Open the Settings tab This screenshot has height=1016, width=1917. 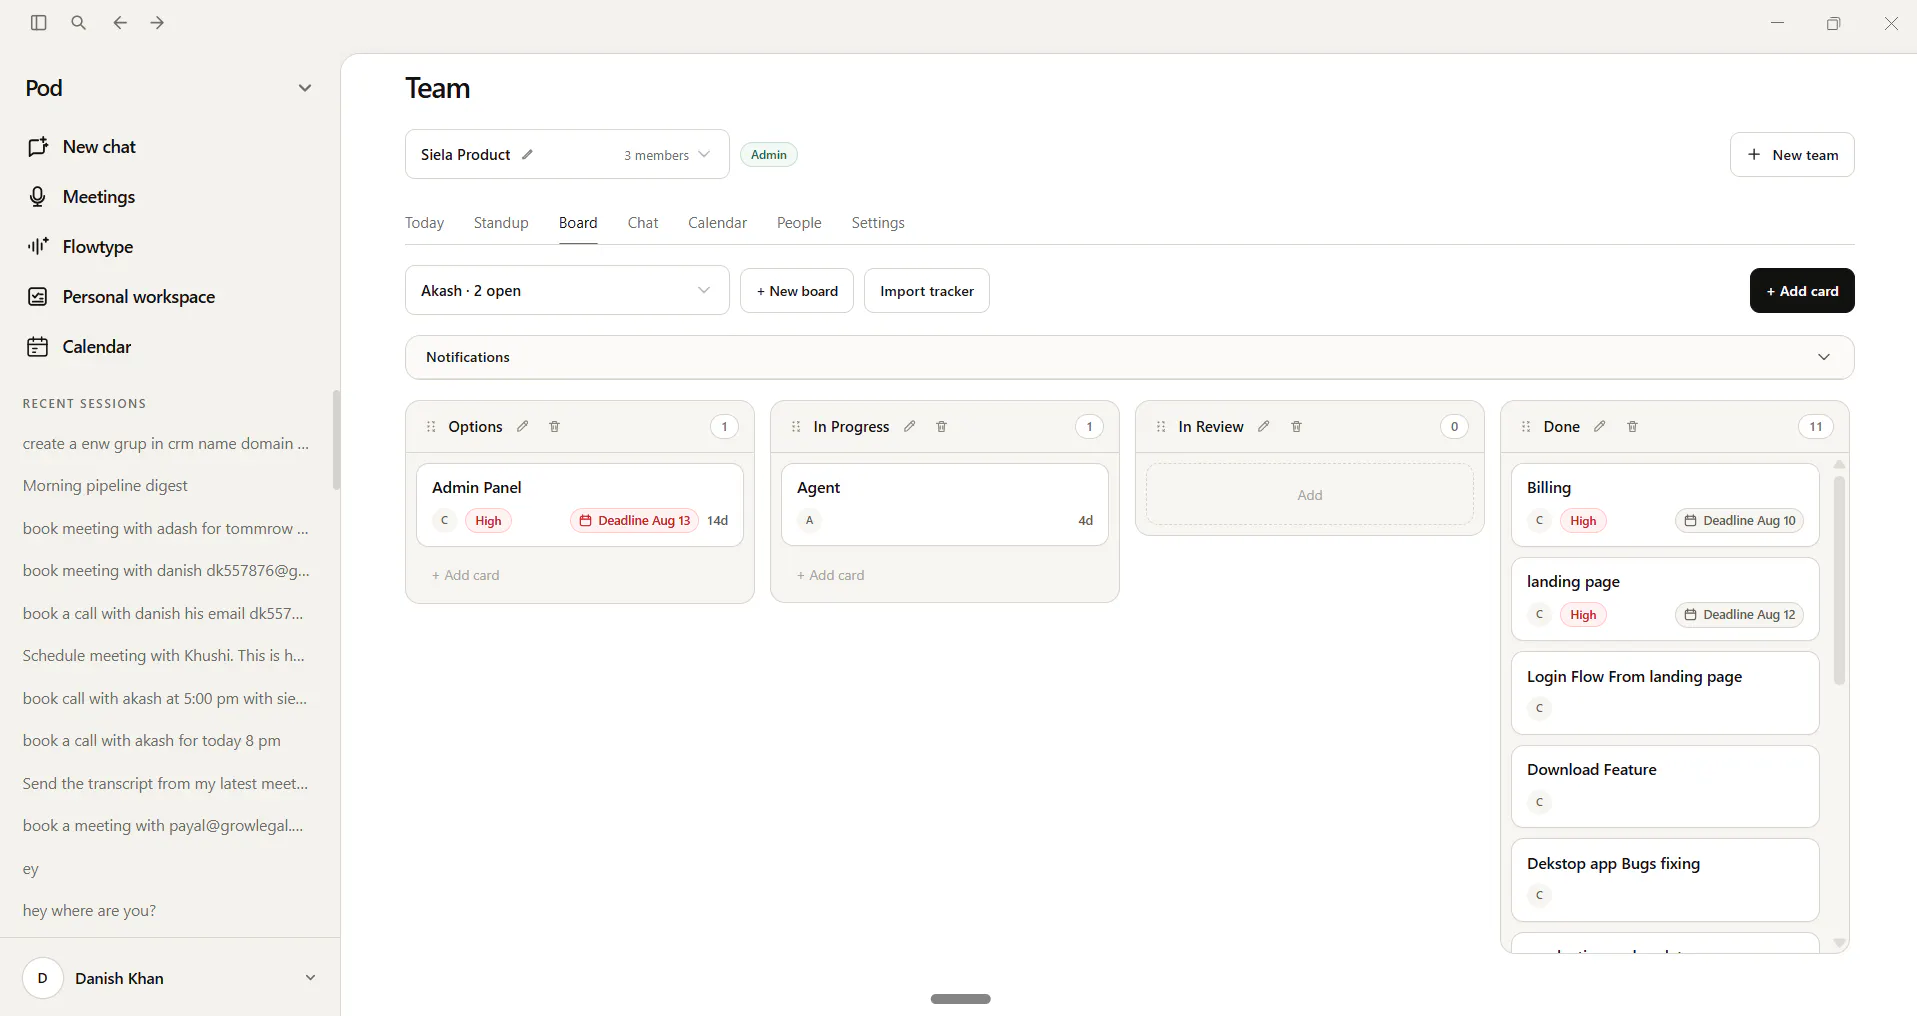[x=878, y=222]
